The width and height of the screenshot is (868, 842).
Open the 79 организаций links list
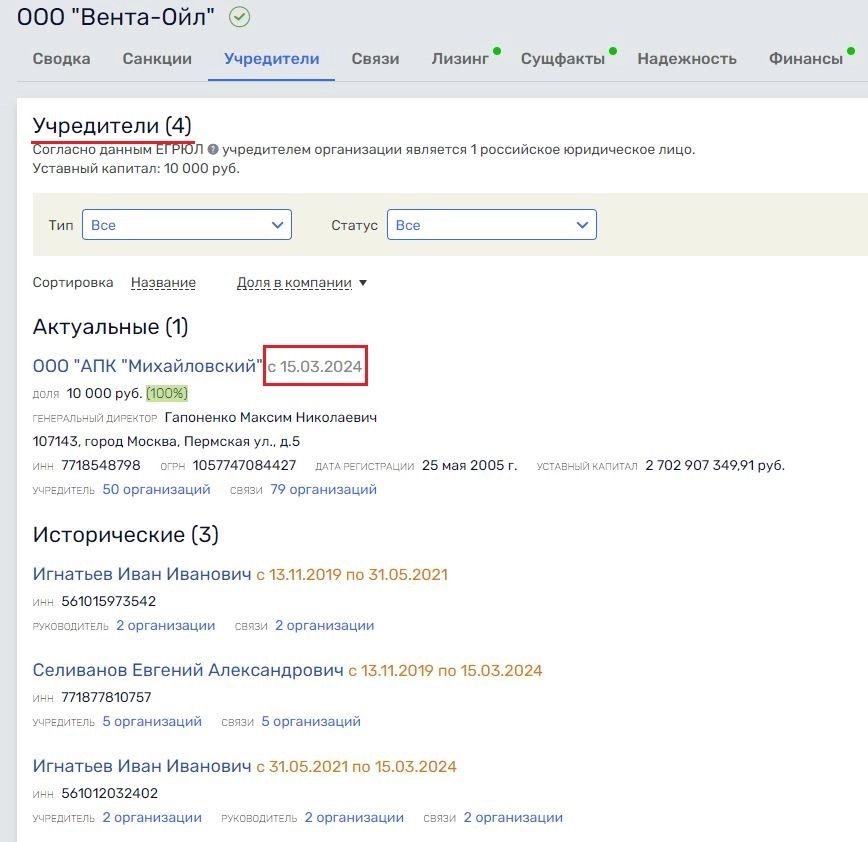(323, 489)
